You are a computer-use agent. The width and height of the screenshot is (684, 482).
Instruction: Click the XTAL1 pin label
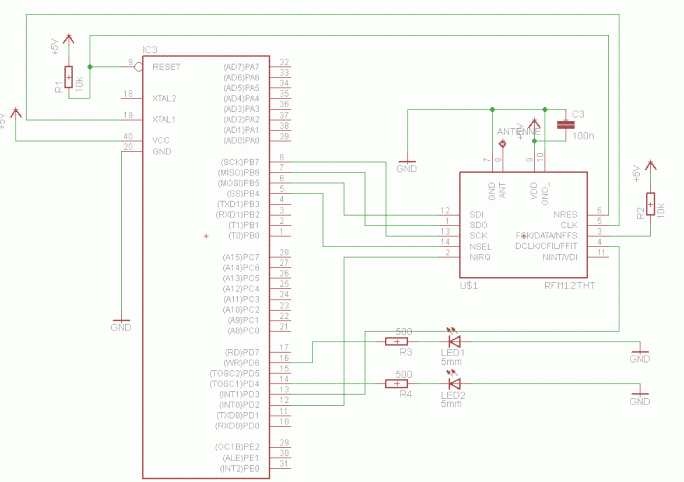164,120
